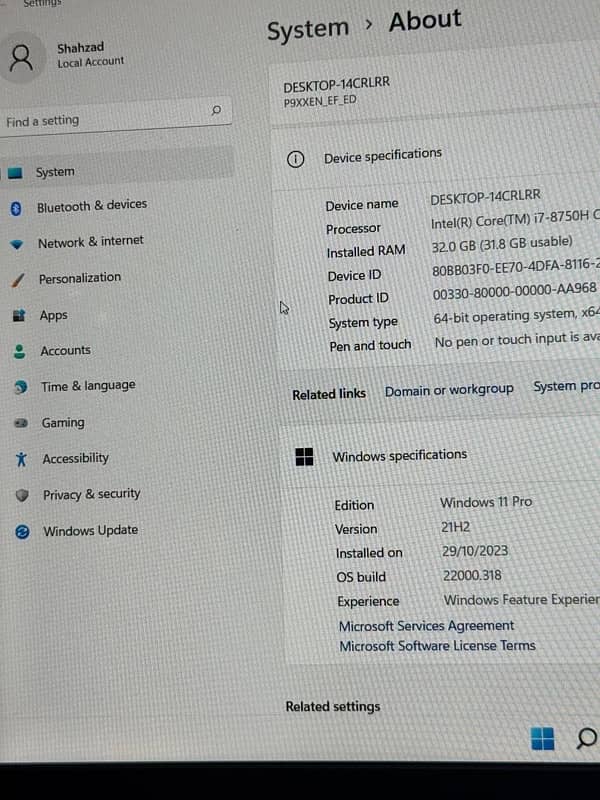Click the search magnifier in Find a setting
Screen dimensions: 600x800
point(216,110)
